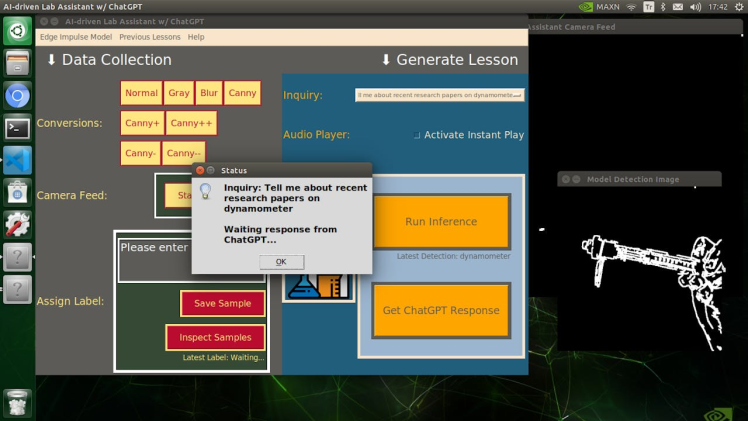Open the Trash icon in dock
The image size is (748, 421).
(x=17, y=402)
